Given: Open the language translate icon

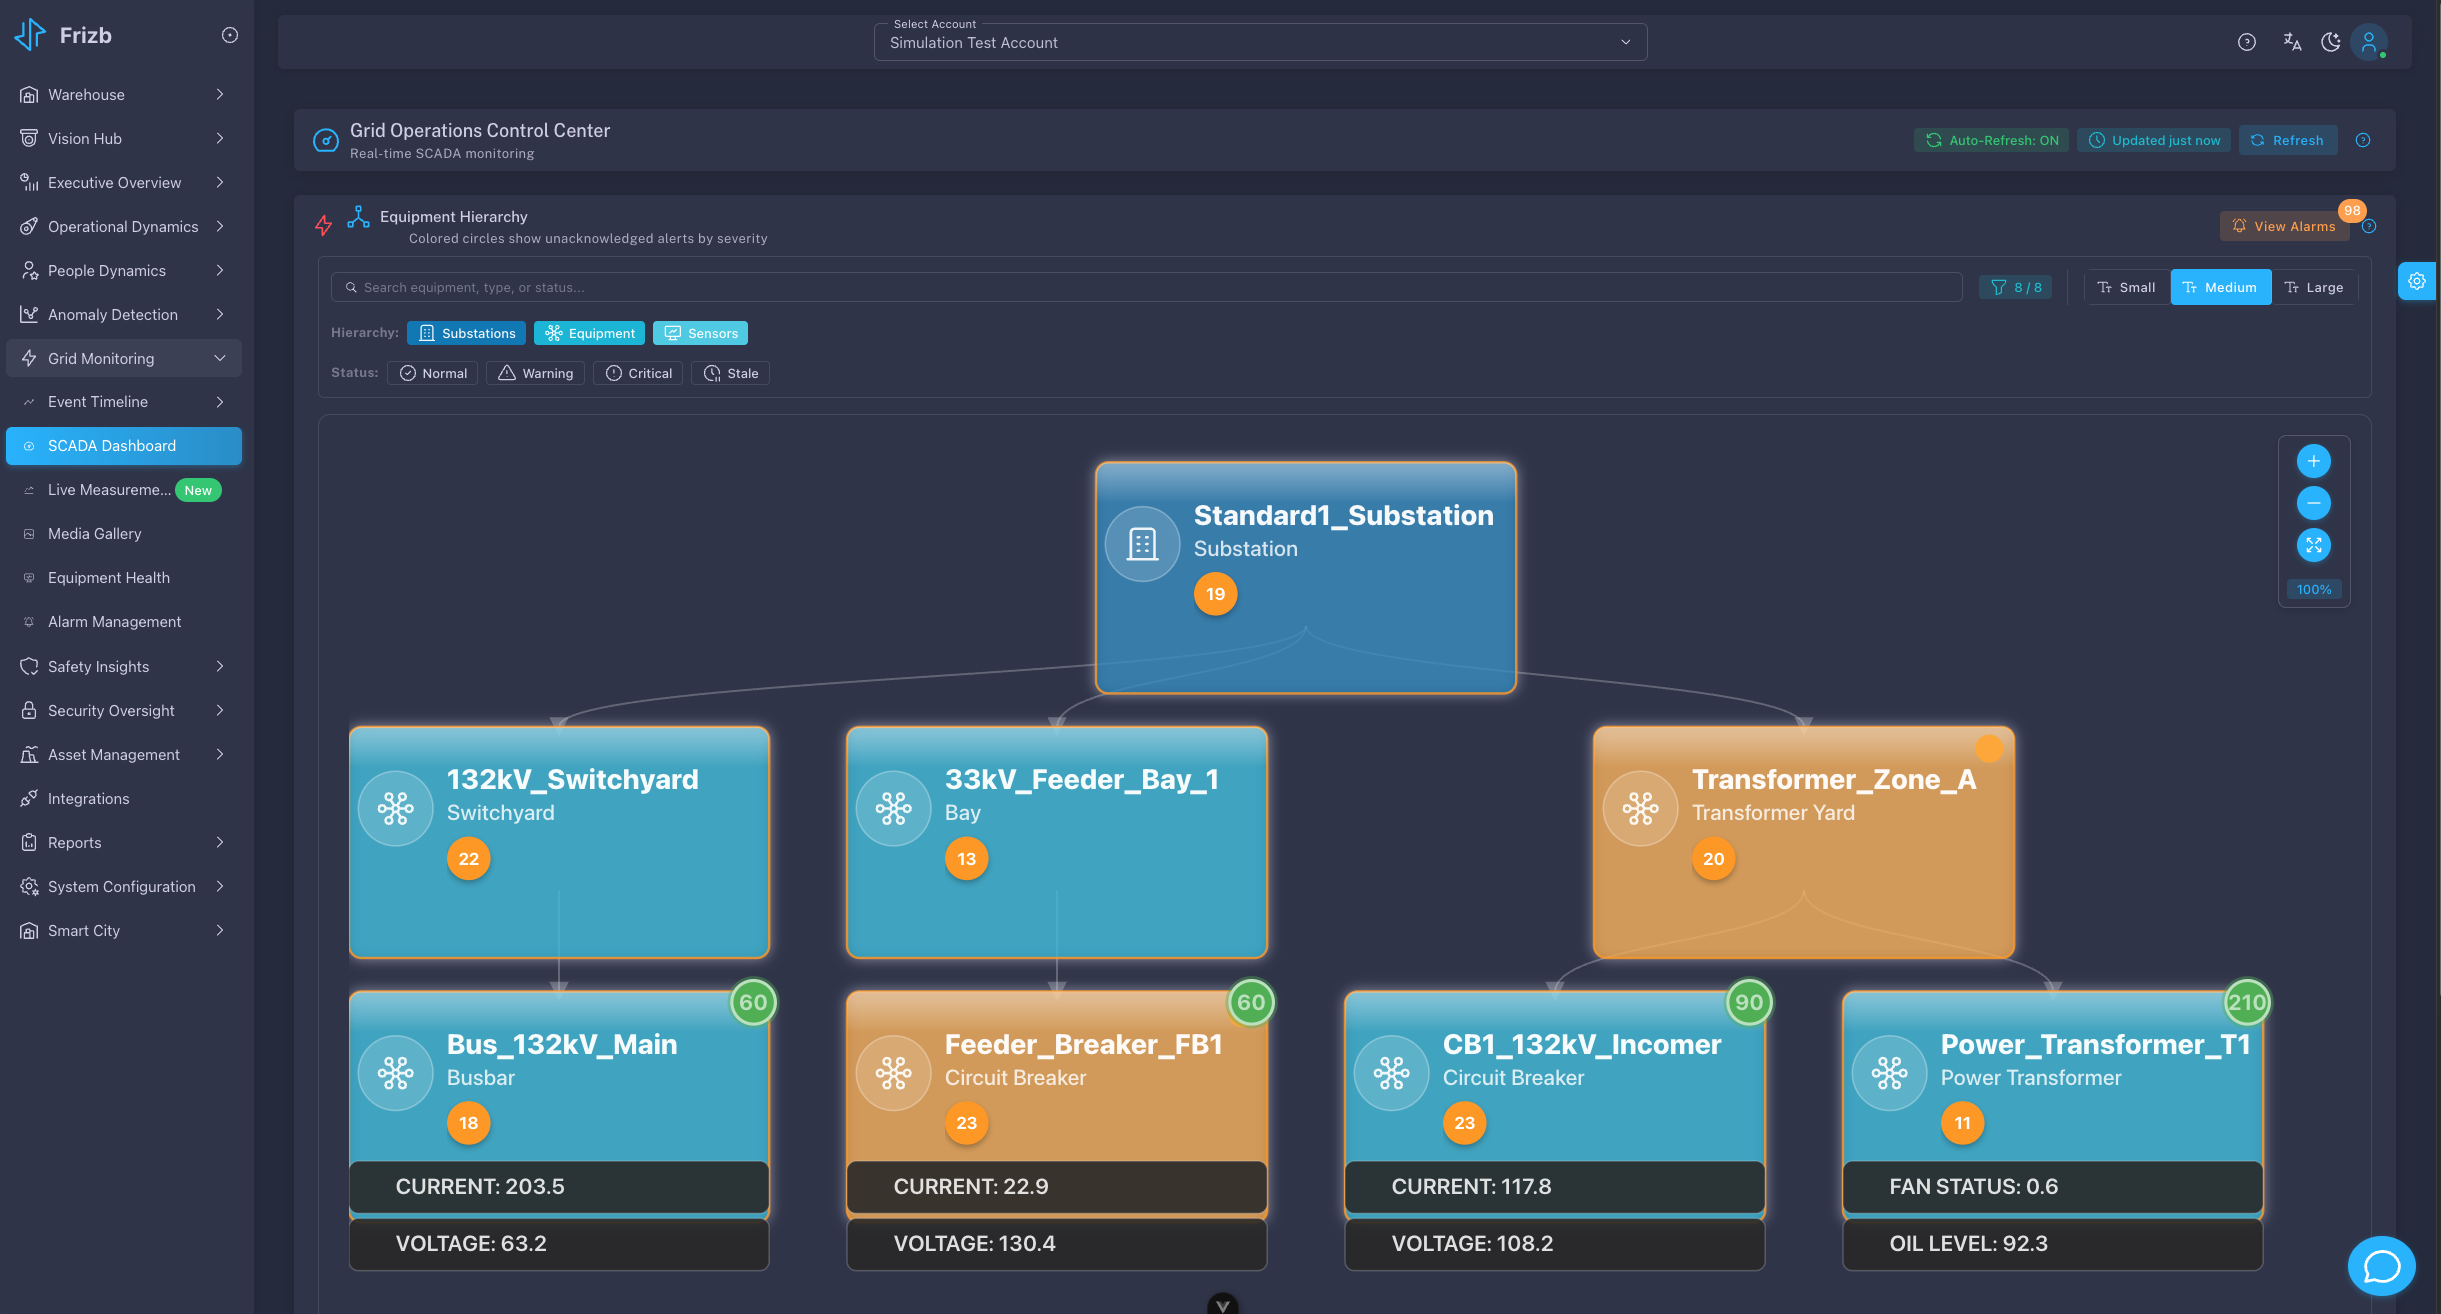Looking at the screenshot, I should point(2292,42).
